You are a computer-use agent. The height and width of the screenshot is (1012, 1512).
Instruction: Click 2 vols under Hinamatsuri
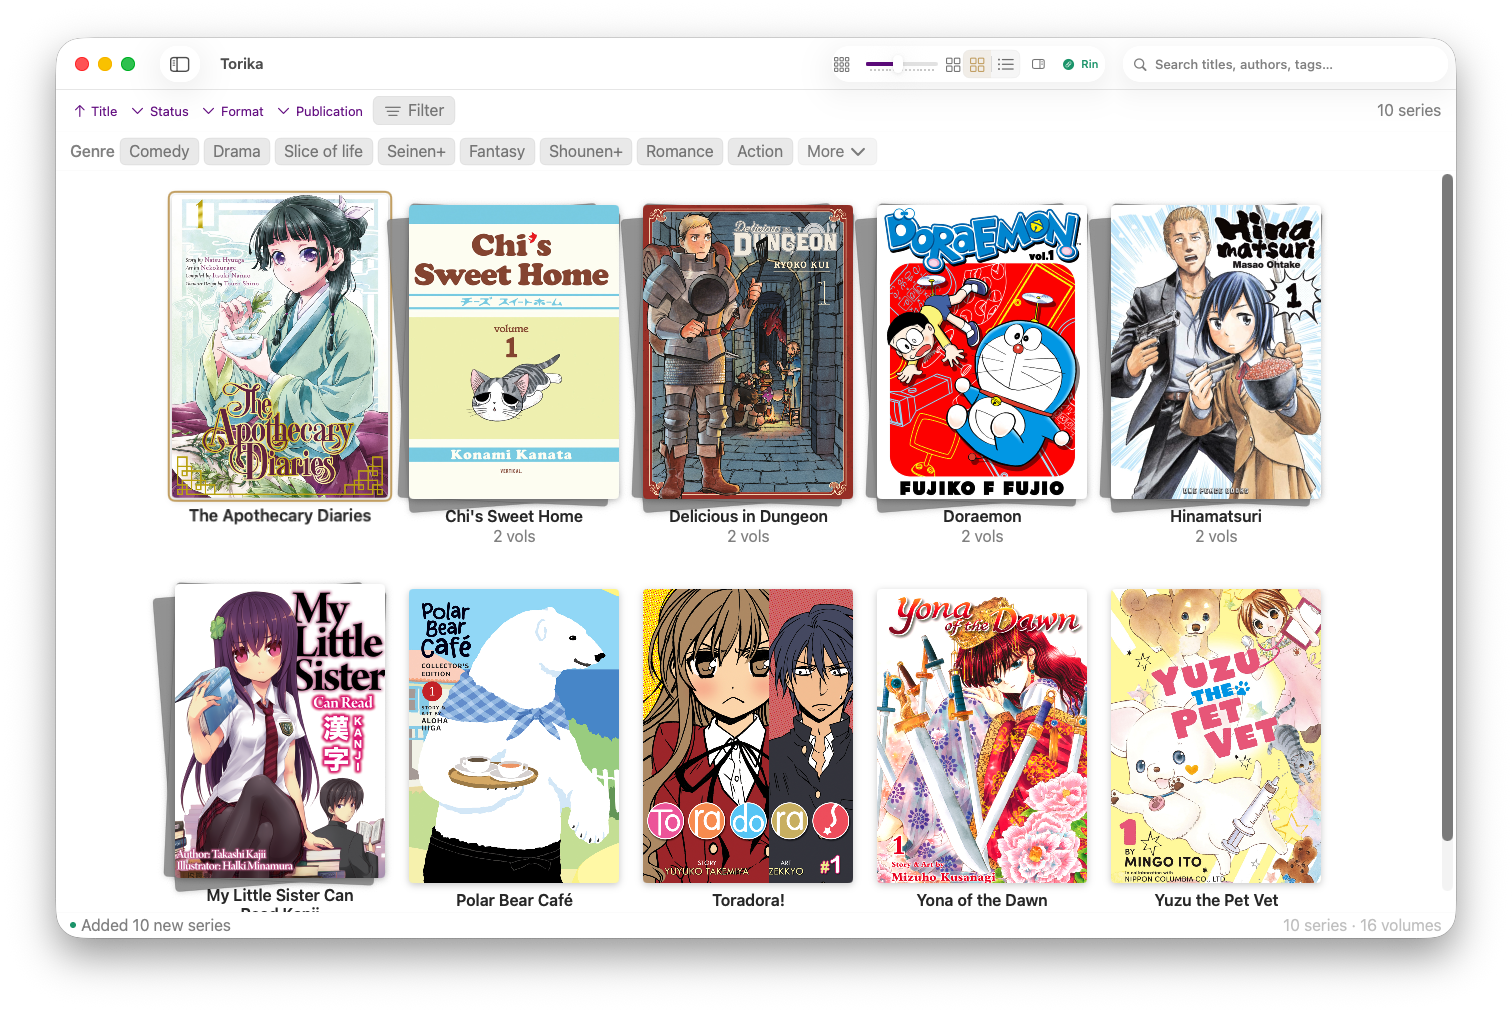click(x=1216, y=537)
